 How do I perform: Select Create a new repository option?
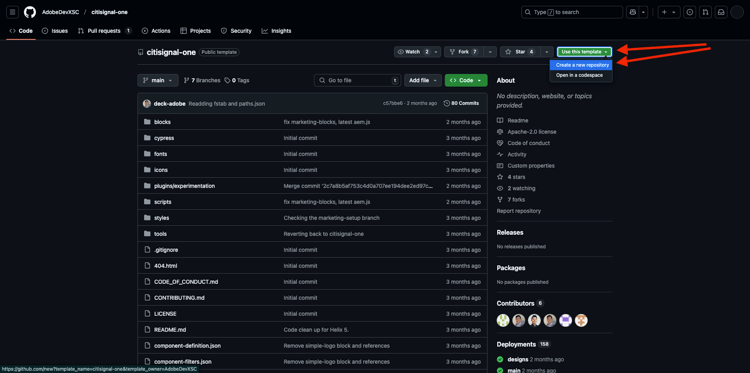pyautogui.click(x=582, y=65)
